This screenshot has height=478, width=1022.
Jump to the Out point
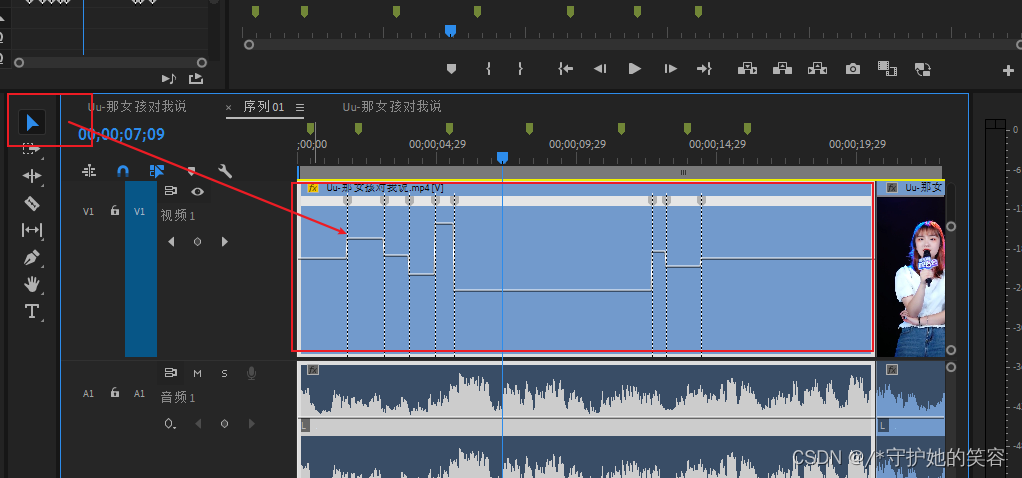[705, 68]
